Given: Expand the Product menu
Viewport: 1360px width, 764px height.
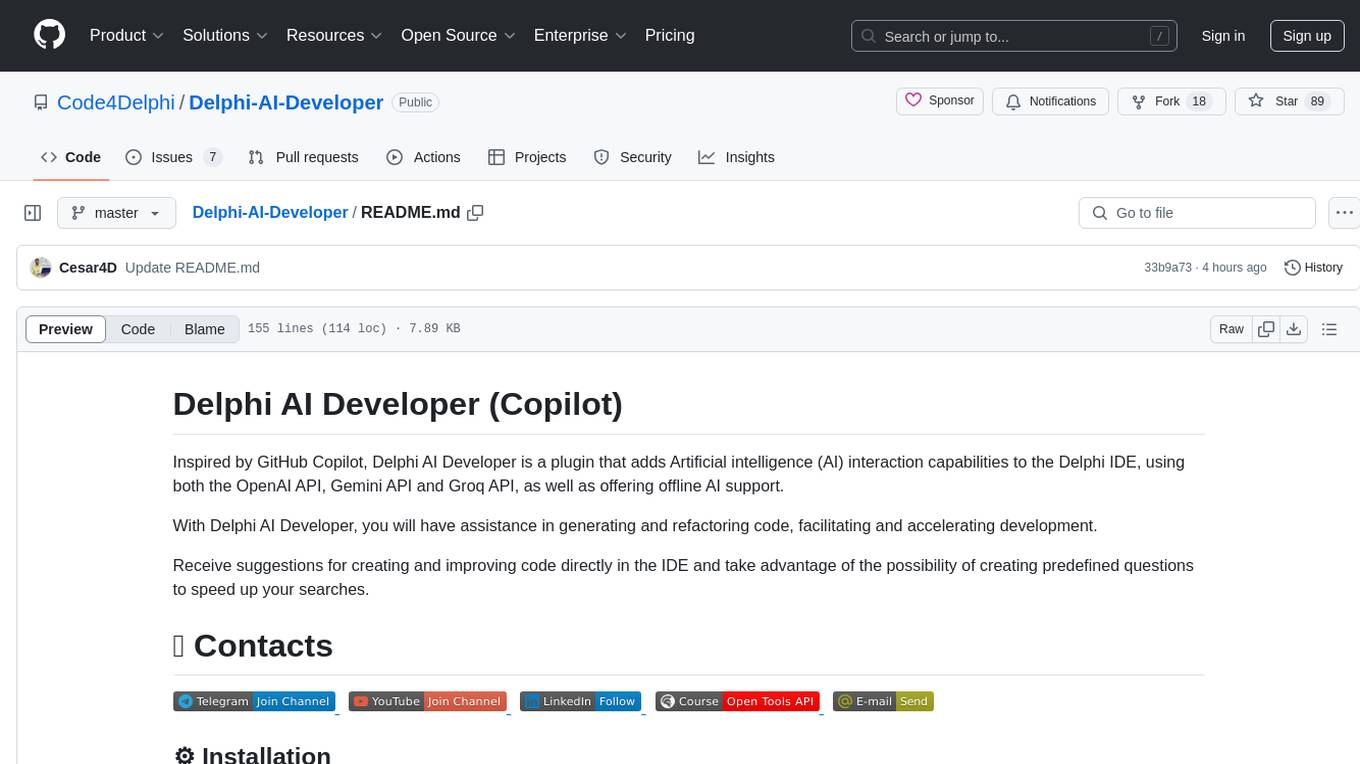Looking at the screenshot, I should pyautogui.click(x=127, y=35).
